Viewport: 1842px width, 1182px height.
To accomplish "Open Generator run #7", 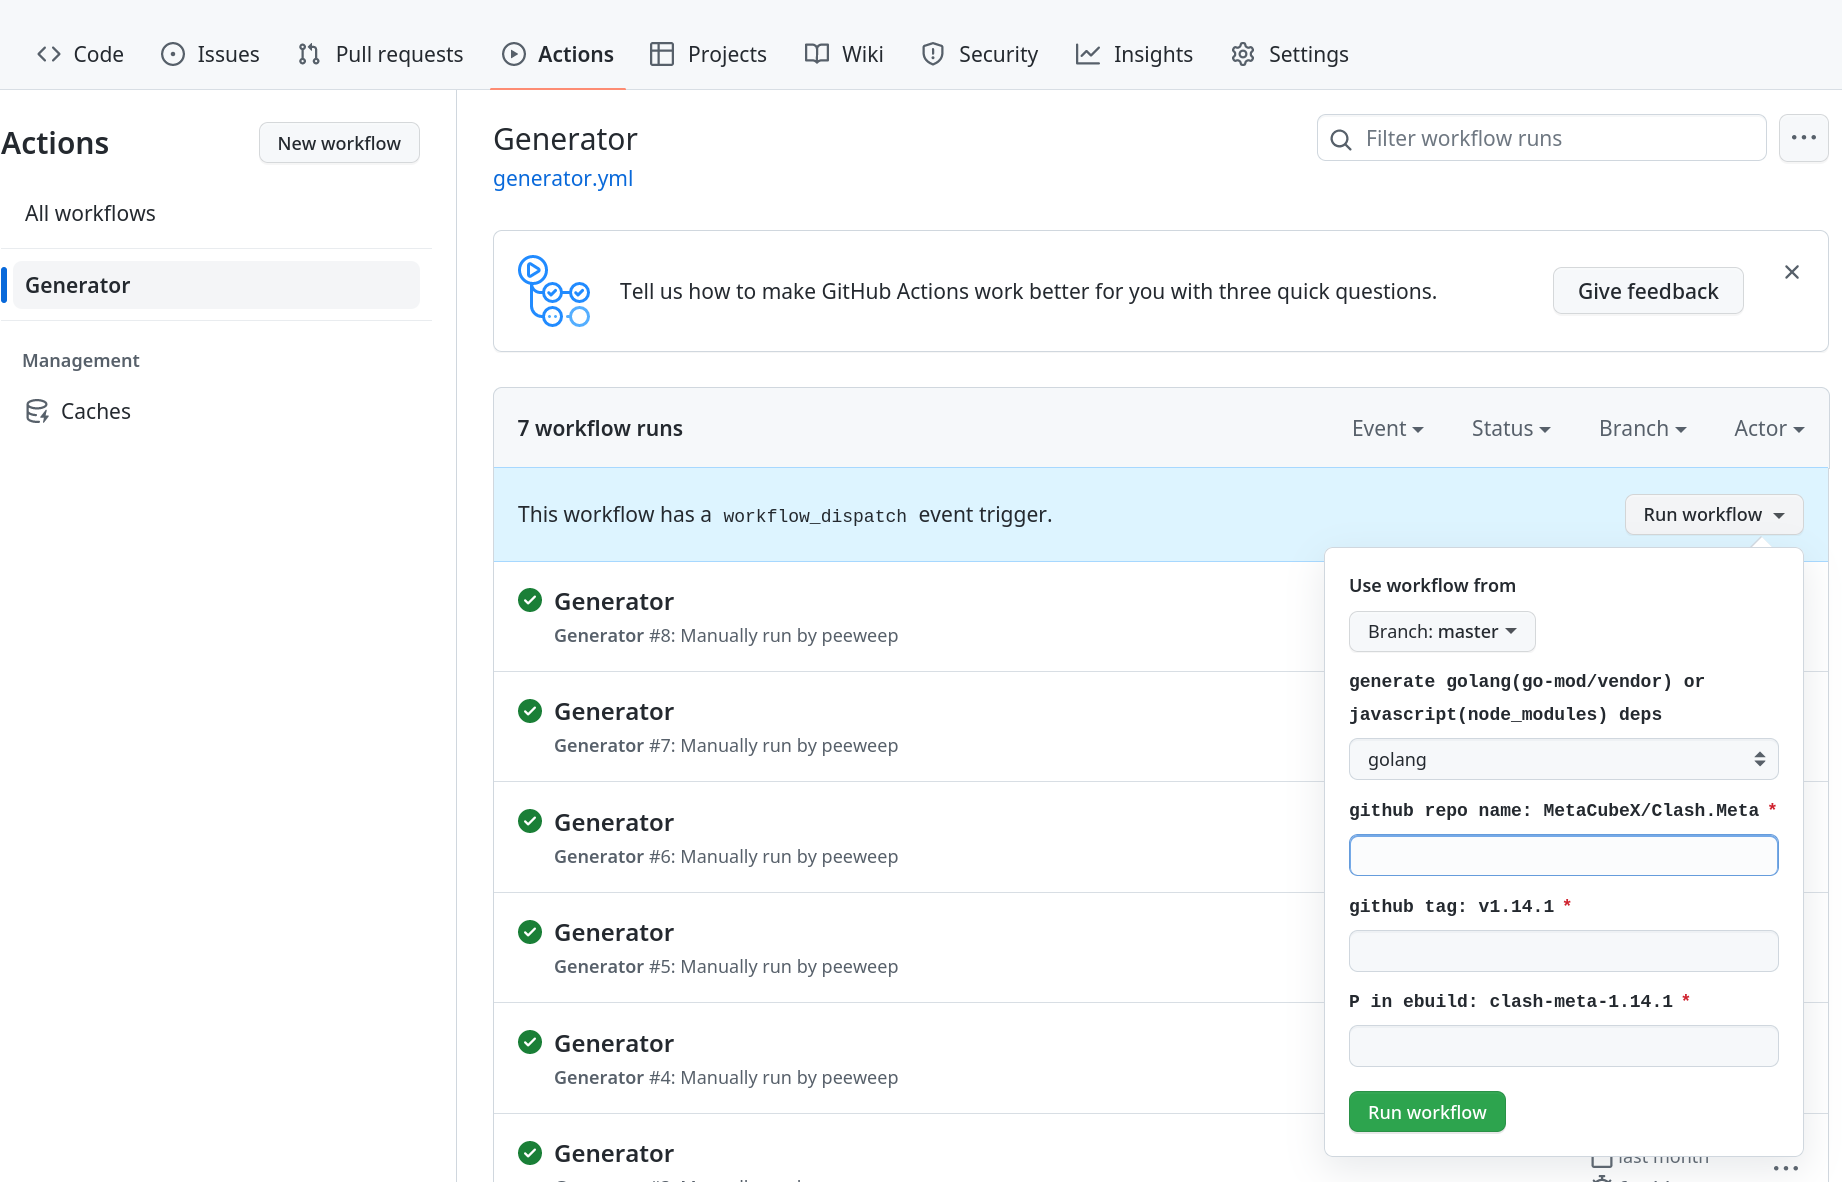I will click(x=613, y=711).
